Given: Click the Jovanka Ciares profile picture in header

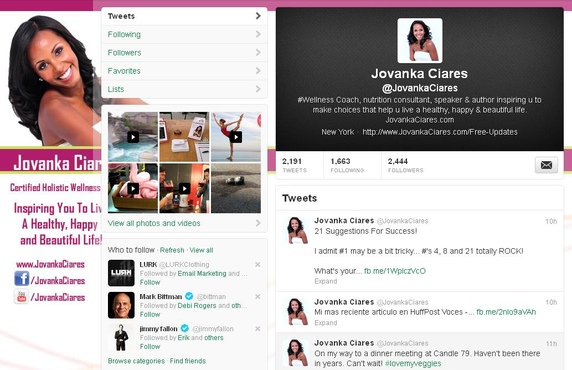Looking at the screenshot, I should click(420, 41).
